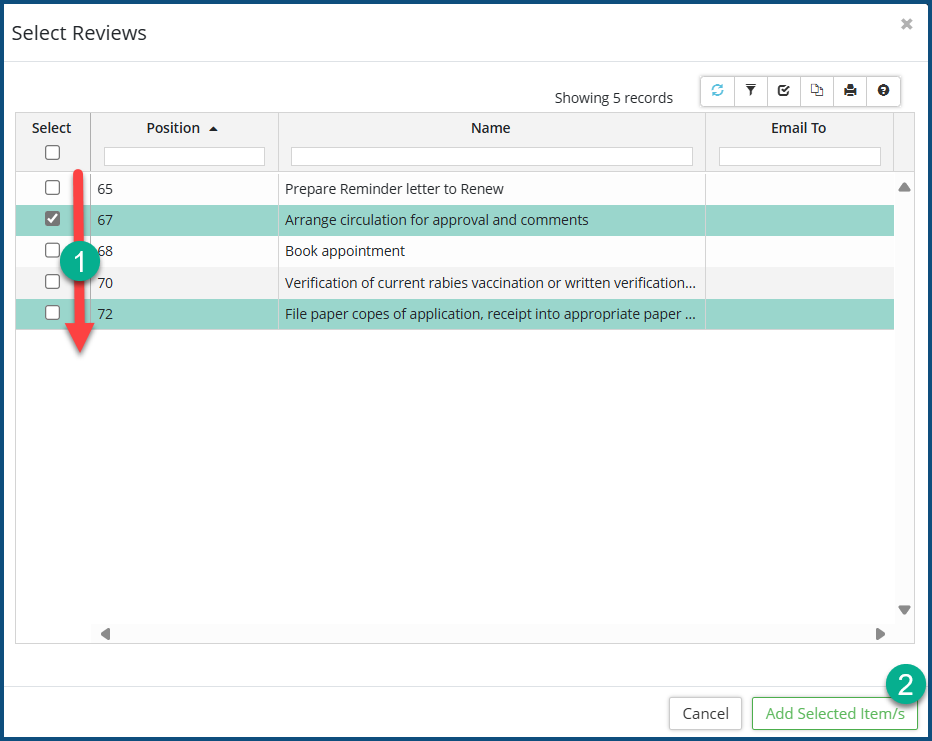Print the review list
Image resolution: width=932 pixels, height=741 pixels.
pyautogui.click(x=850, y=91)
